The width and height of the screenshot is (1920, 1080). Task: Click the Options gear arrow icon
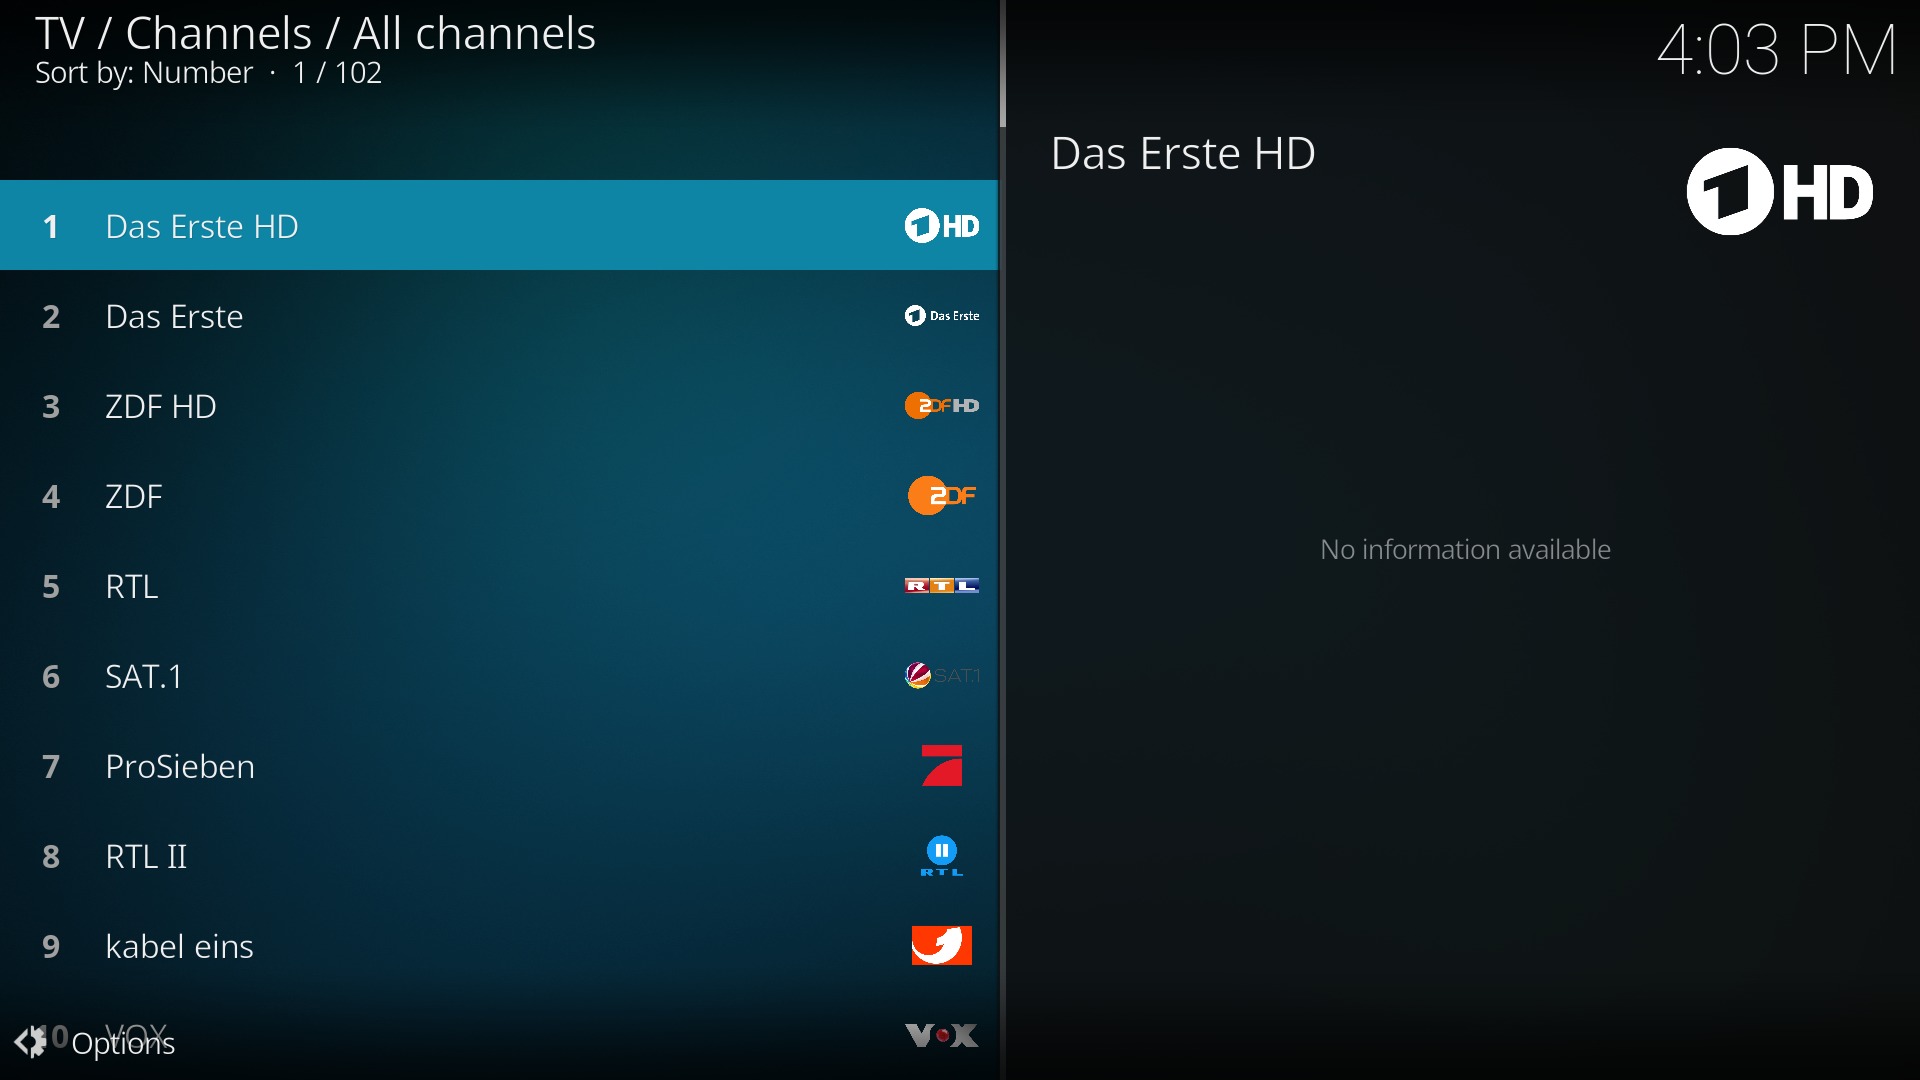[x=30, y=1042]
